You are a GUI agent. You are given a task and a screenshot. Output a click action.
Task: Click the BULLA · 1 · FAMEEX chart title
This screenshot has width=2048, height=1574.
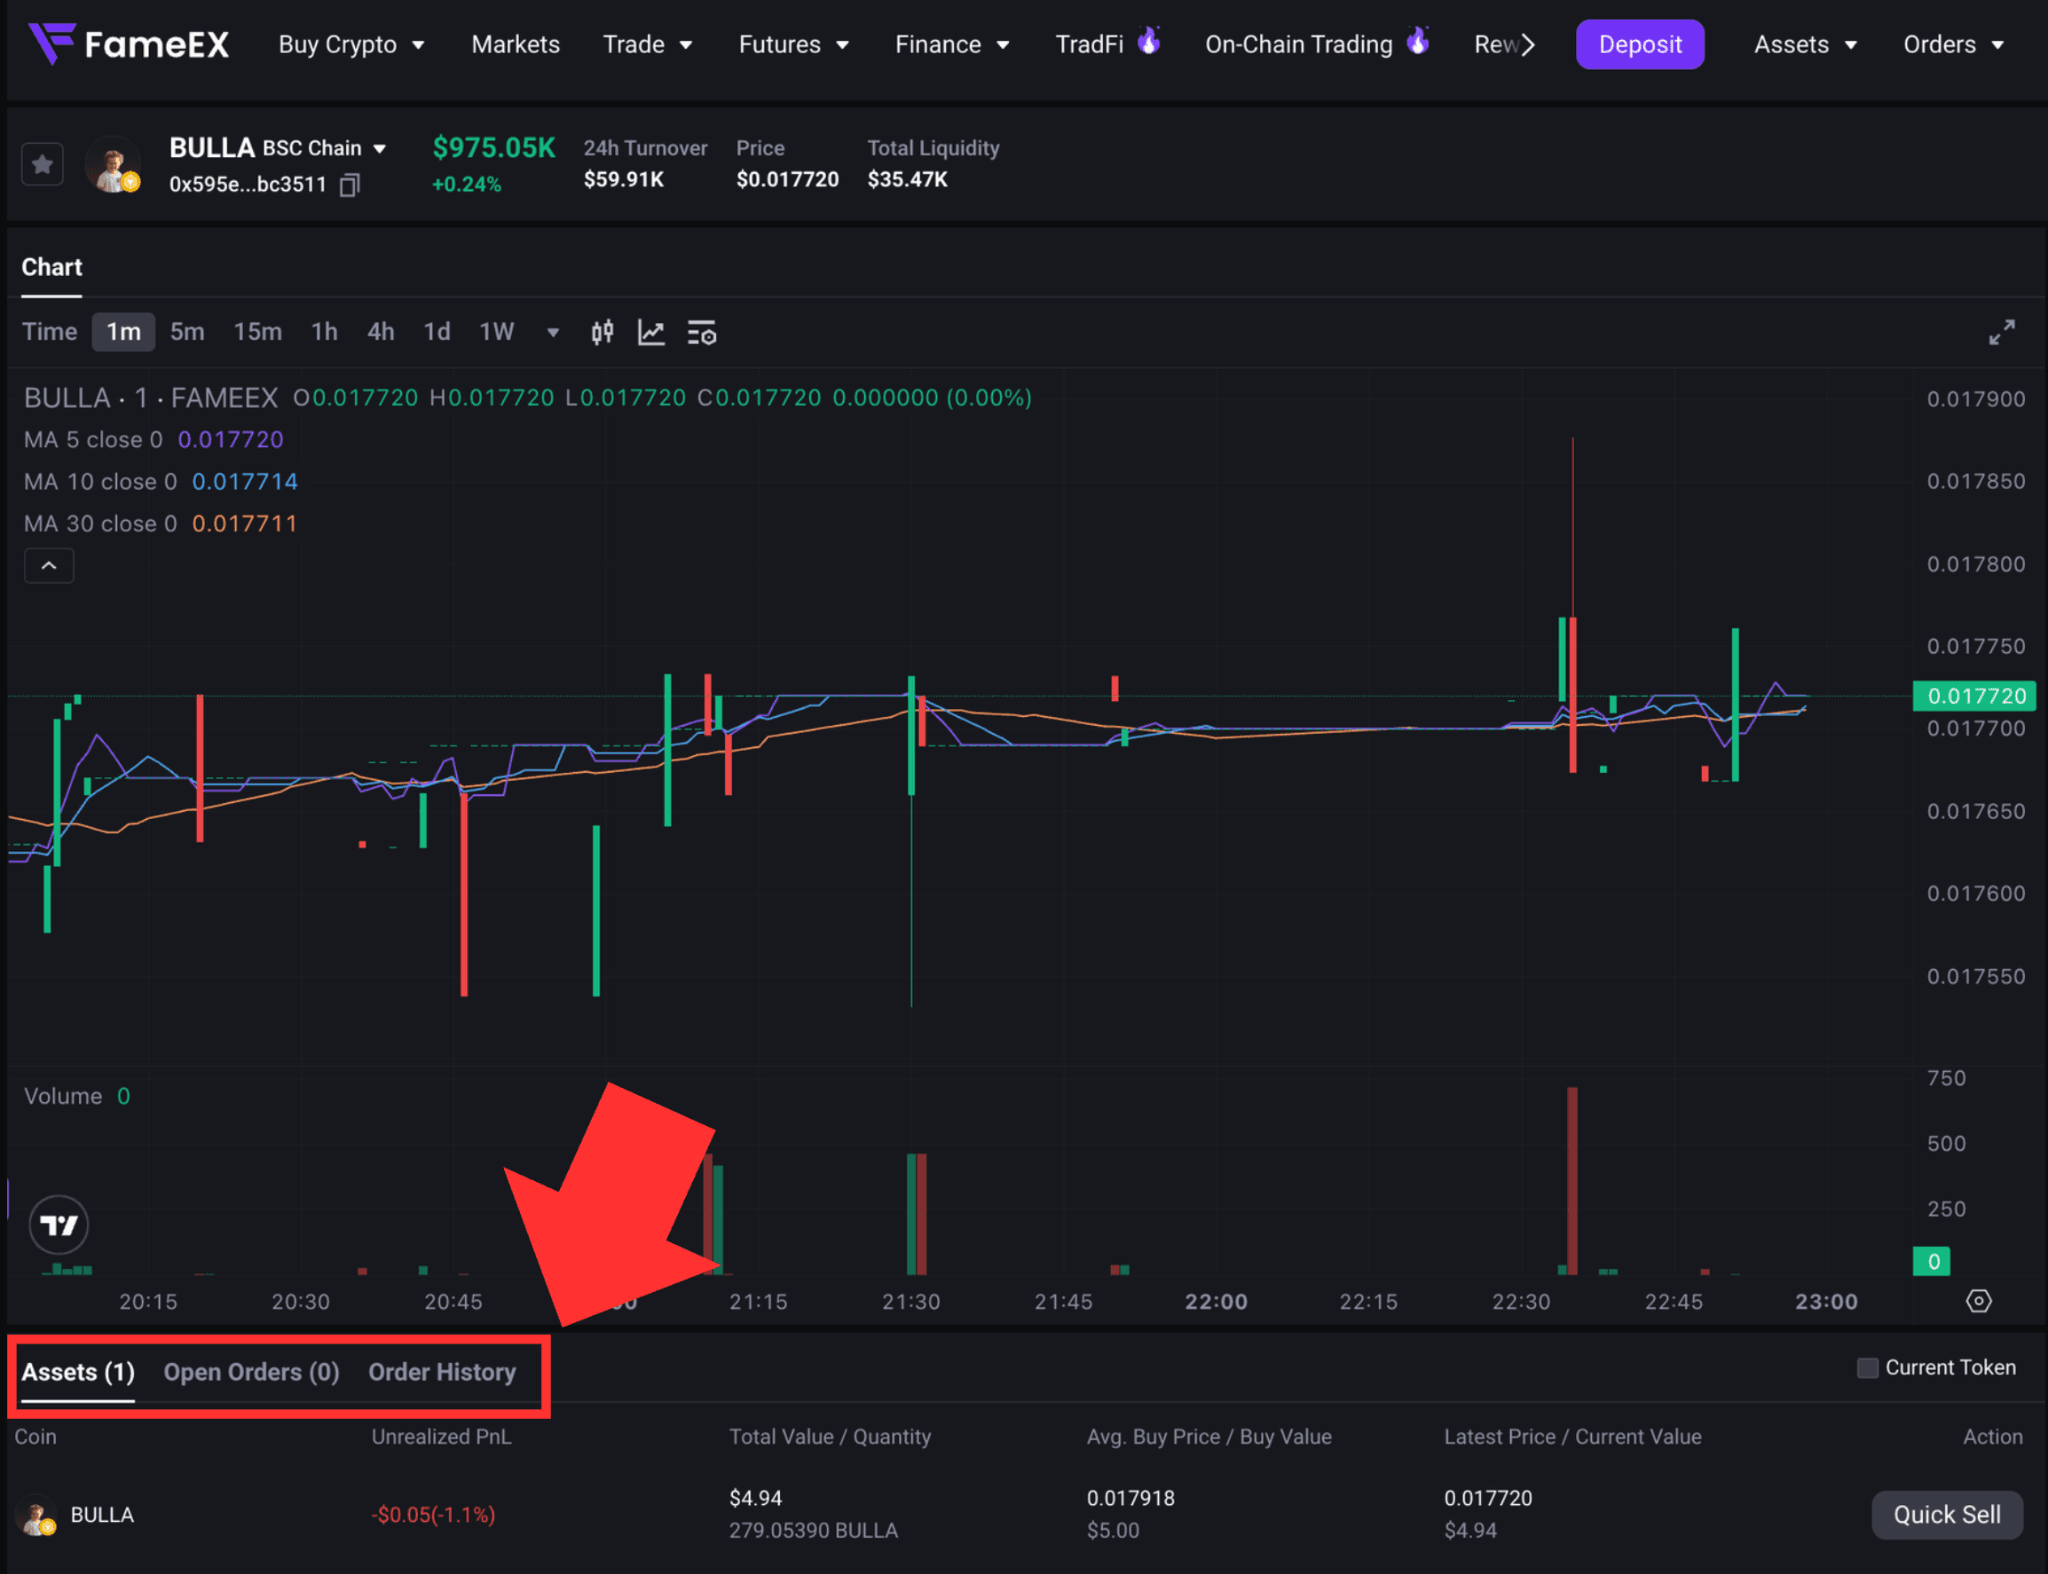pos(151,398)
